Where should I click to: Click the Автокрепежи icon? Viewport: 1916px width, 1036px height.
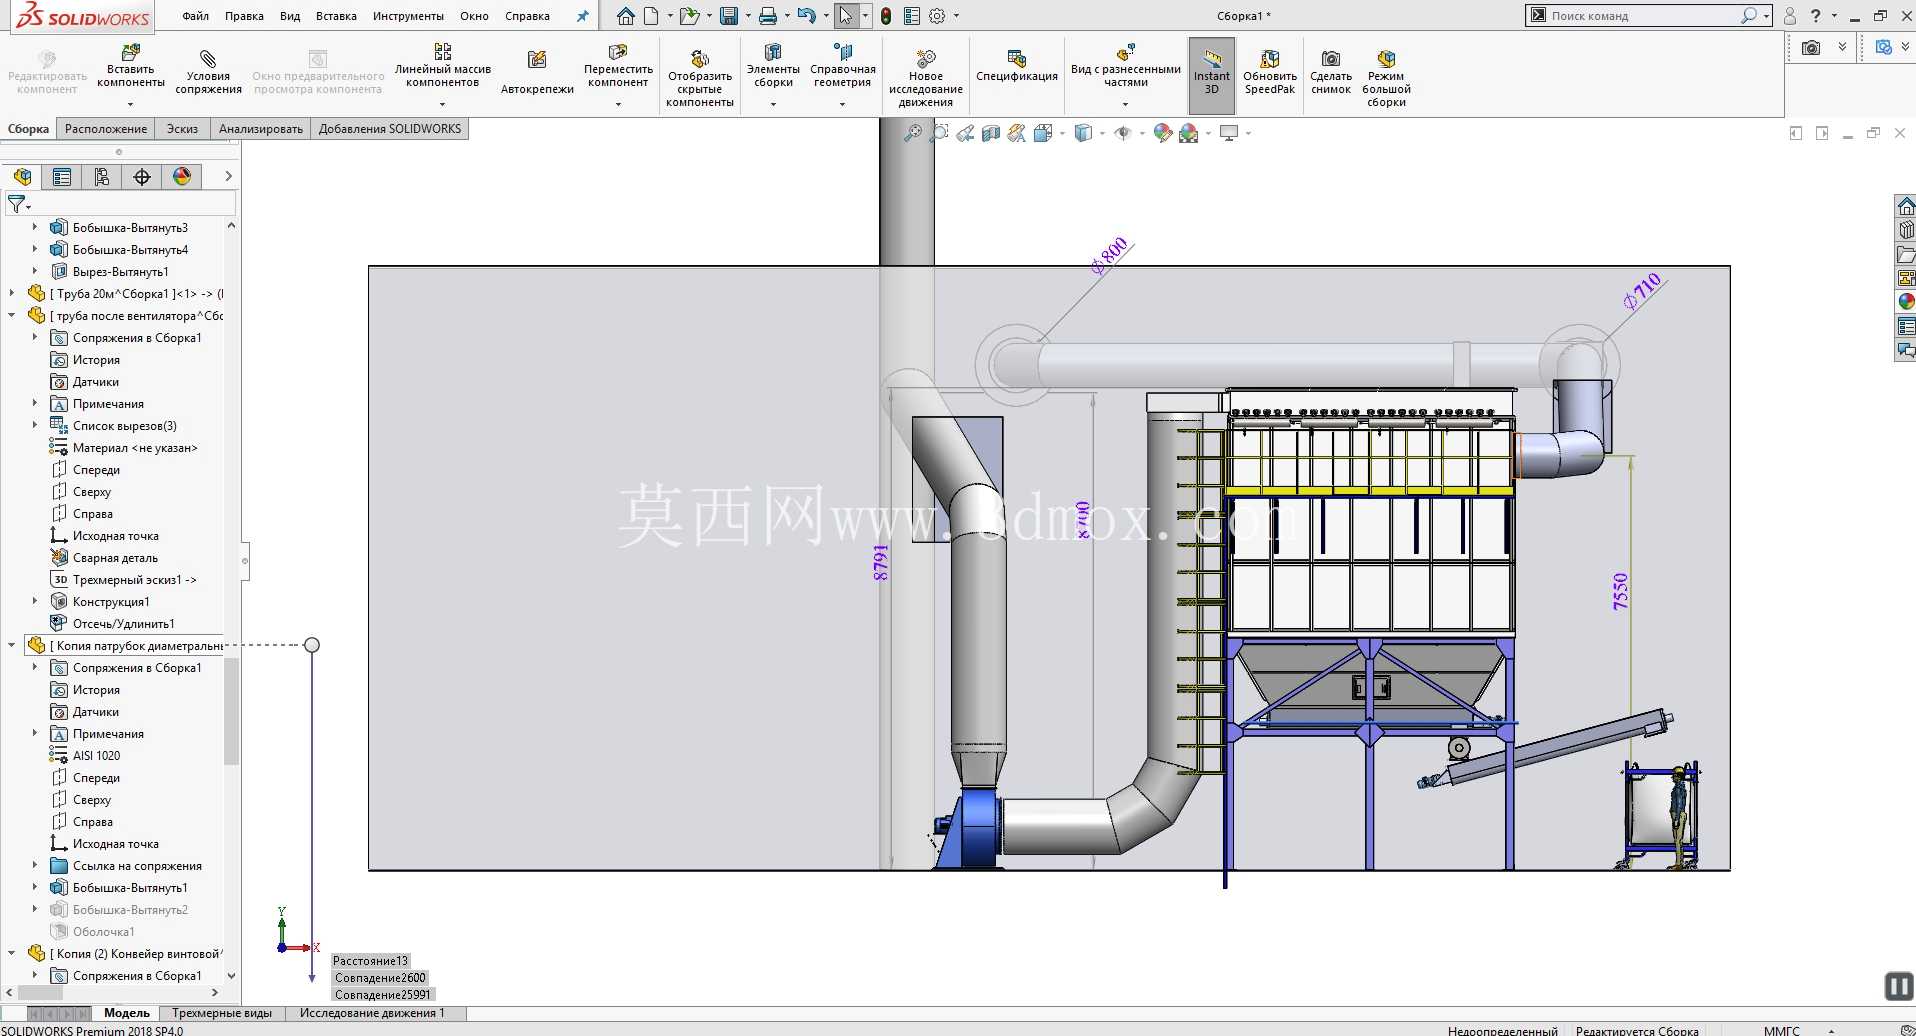[537, 60]
